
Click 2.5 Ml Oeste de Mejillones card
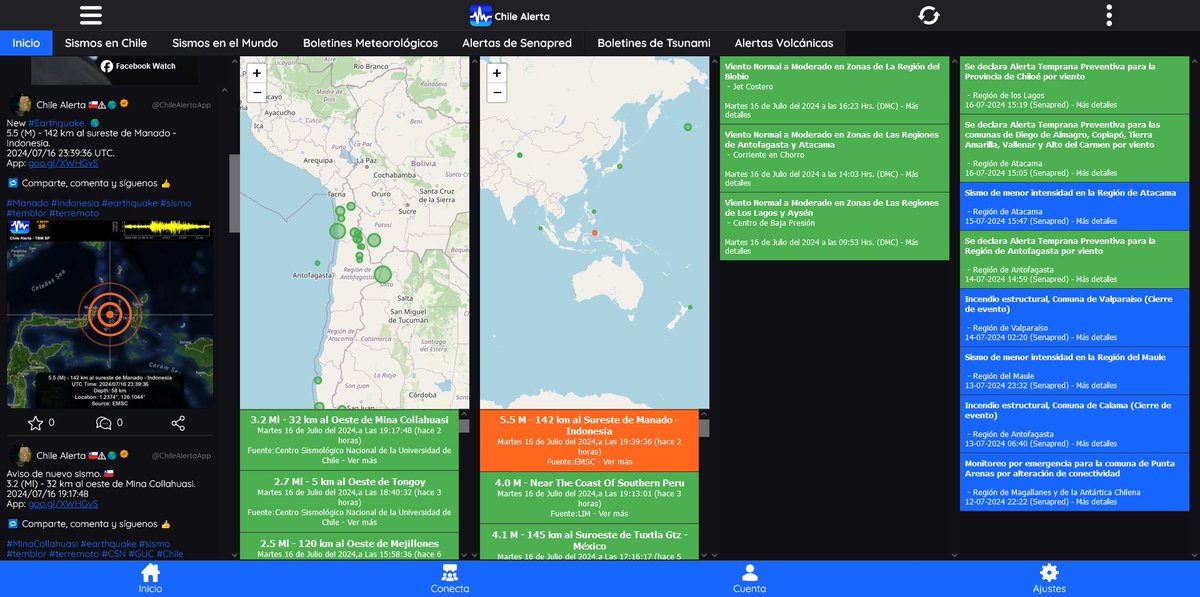point(349,548)
